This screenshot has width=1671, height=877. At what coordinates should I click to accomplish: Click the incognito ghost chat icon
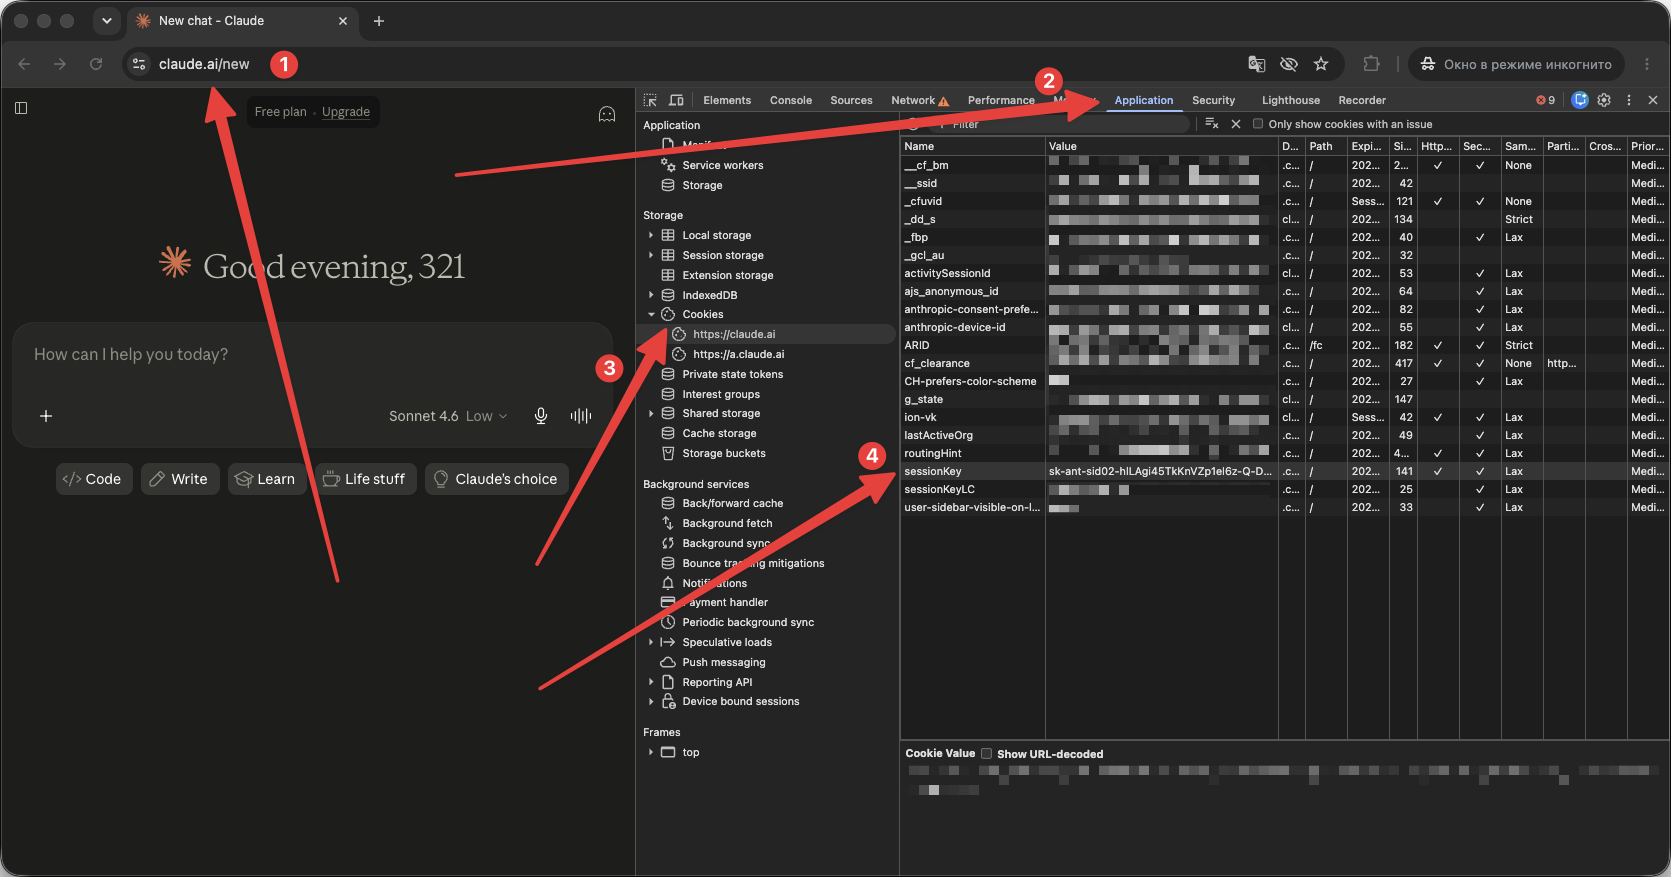pos(607,114)
